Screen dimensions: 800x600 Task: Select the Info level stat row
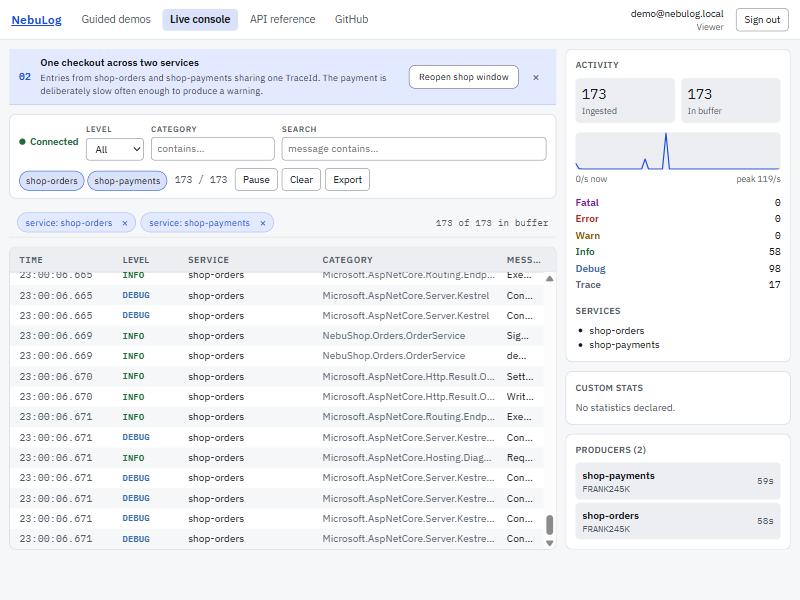click(678, 252)
